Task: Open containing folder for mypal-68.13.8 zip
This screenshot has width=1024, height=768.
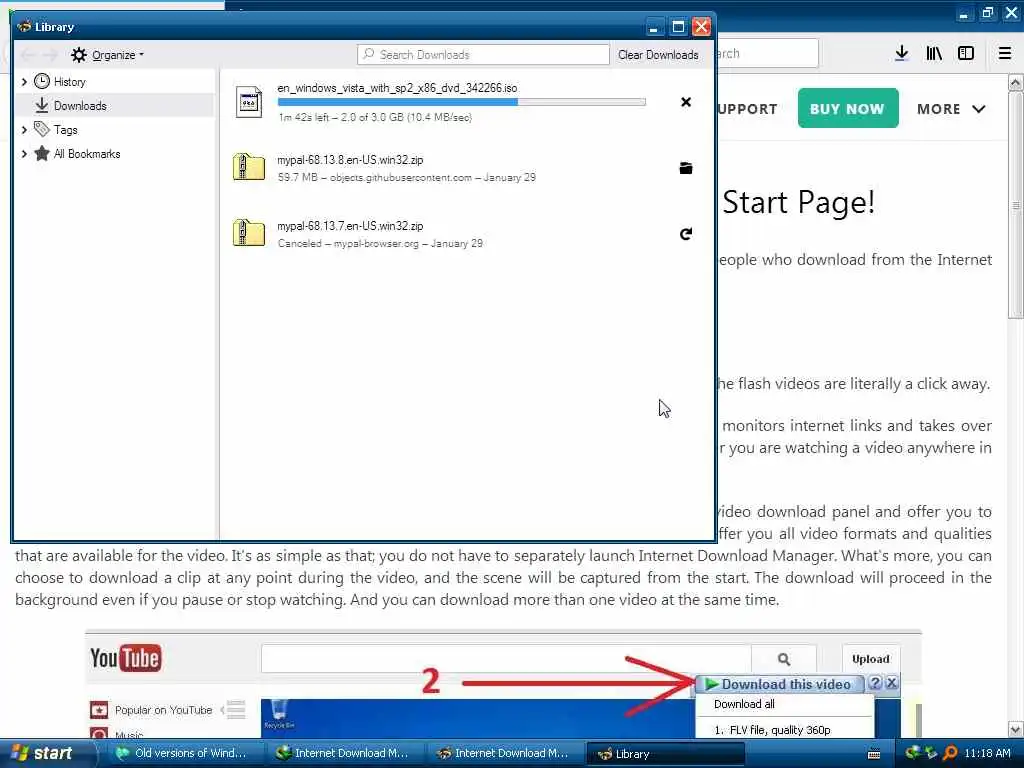Action: tap(686, 168)
